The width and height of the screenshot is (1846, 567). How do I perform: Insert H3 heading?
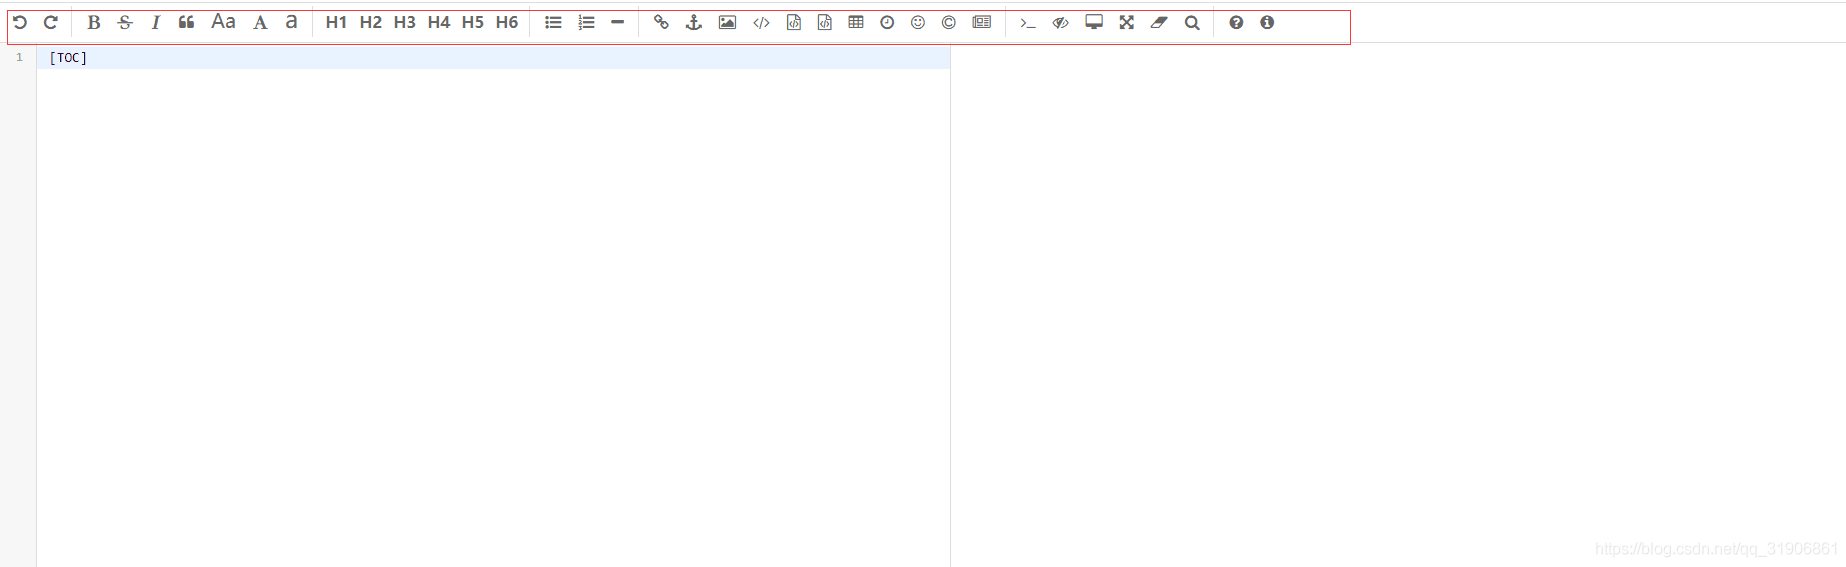pos(404,22)
